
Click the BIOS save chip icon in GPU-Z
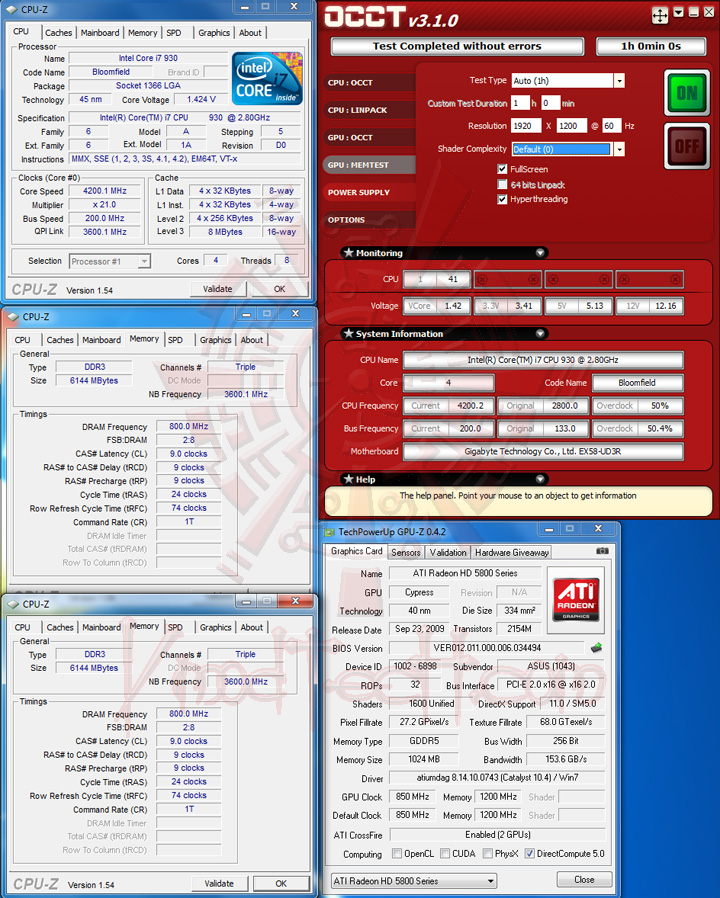point(596,648)
